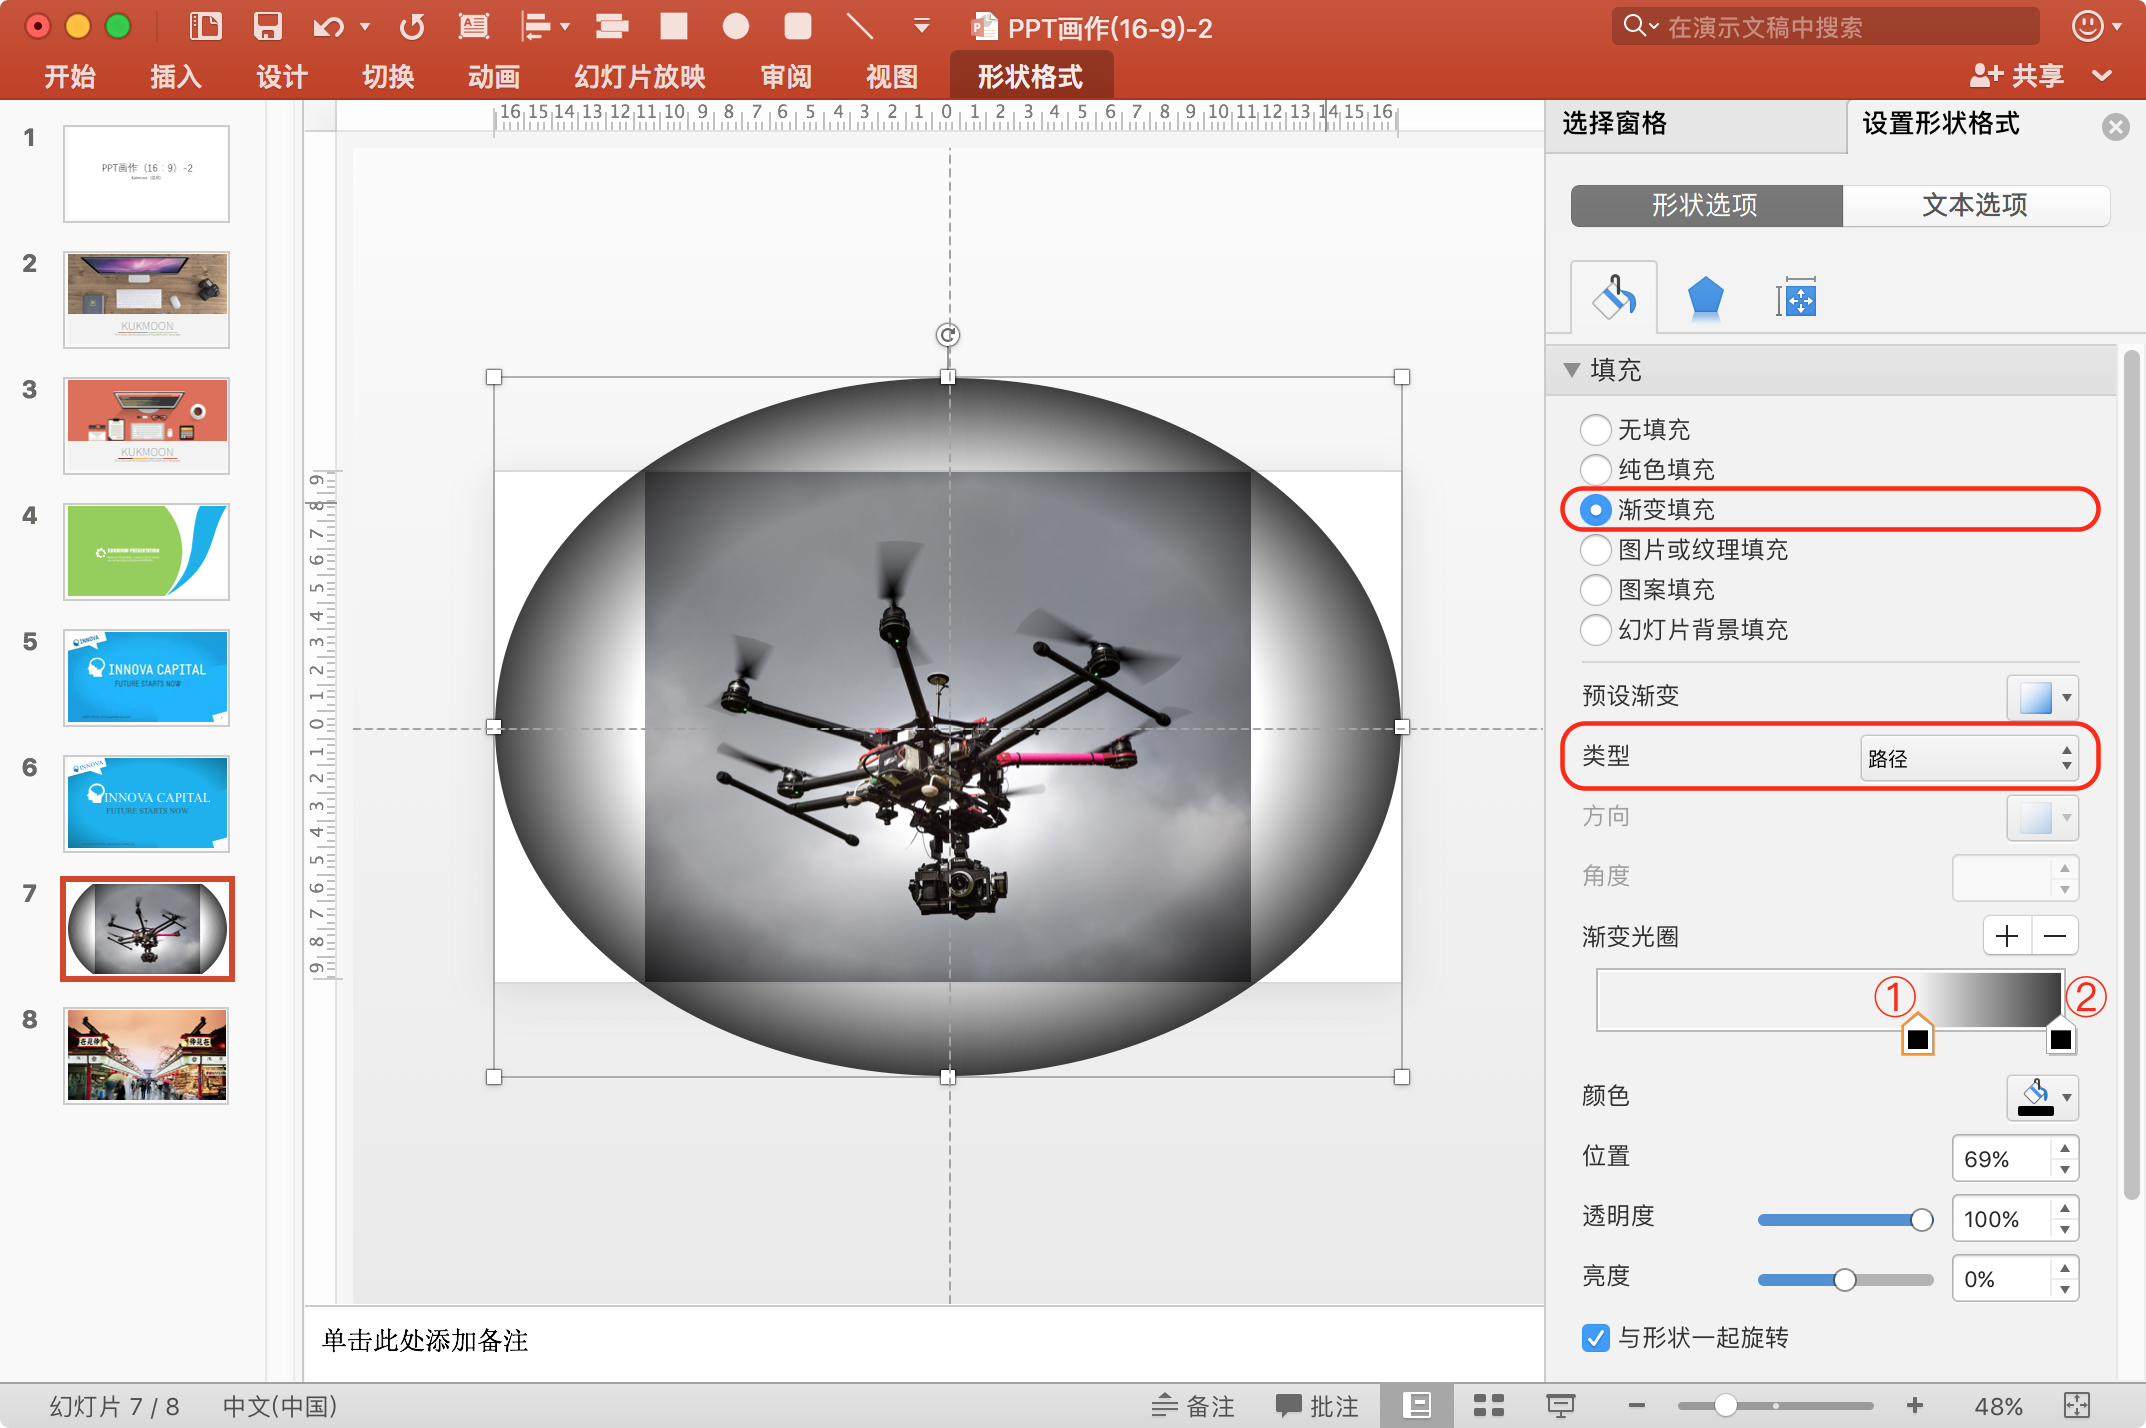Open the Size & Properties icon

[1796, 297]
